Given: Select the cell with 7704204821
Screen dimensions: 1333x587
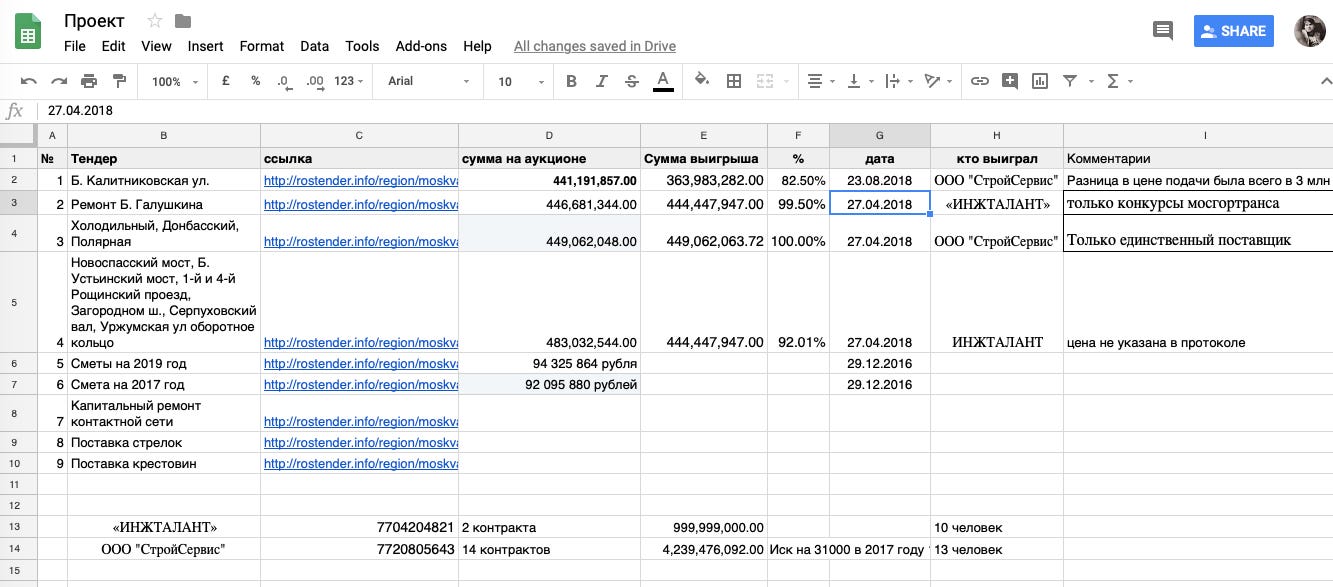Looking at the screenshot, I should [x=359, y=527].
